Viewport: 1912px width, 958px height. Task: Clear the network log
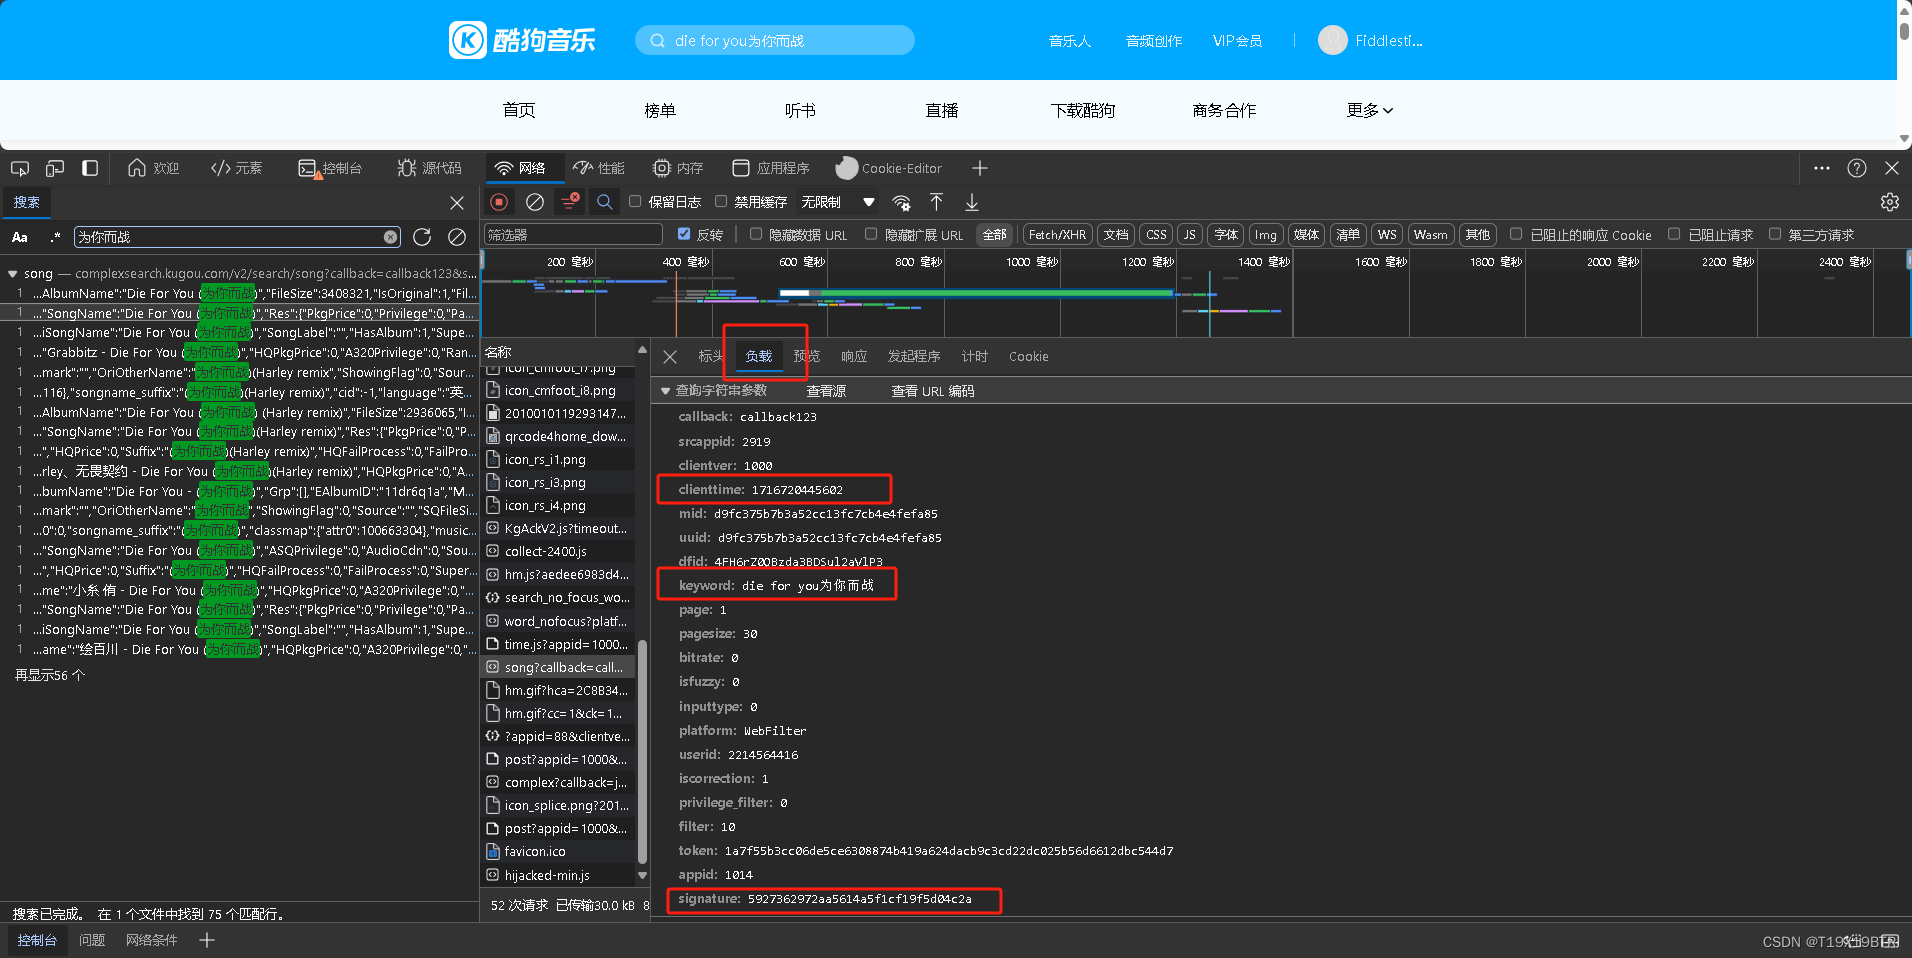tap(535, 202)
